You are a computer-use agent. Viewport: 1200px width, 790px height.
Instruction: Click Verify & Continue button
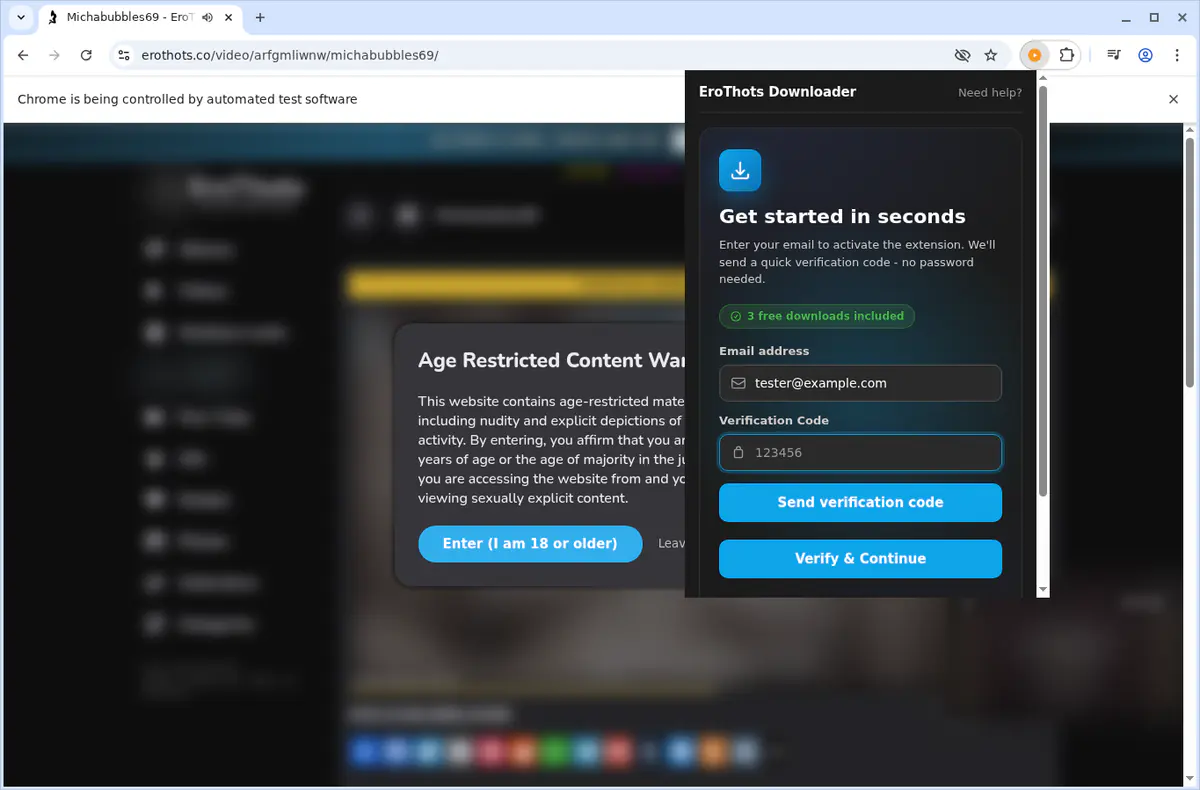pos(860,558)
